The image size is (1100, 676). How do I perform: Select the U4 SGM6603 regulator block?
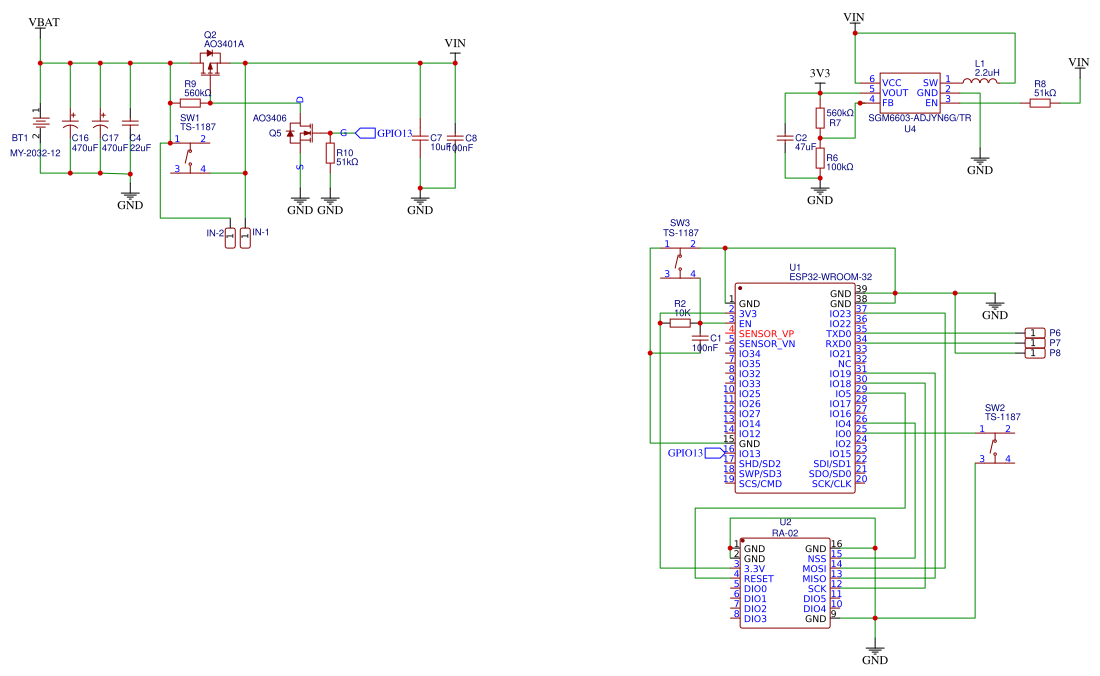click(x=908, y=91)
